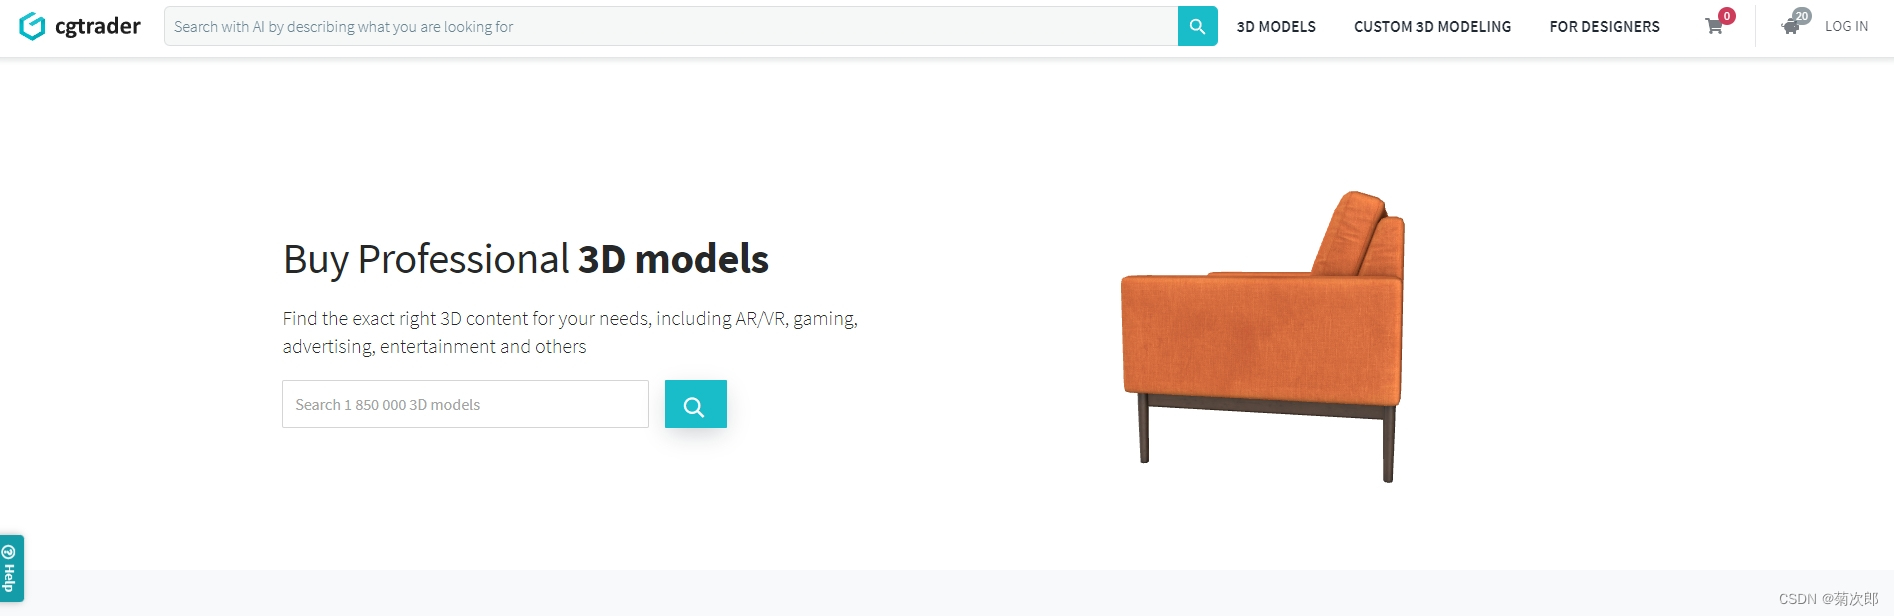The width and height of the screenshot is (1894, 616).
Task: Click the question mark icon on Help tab
Action: [9, 551]
